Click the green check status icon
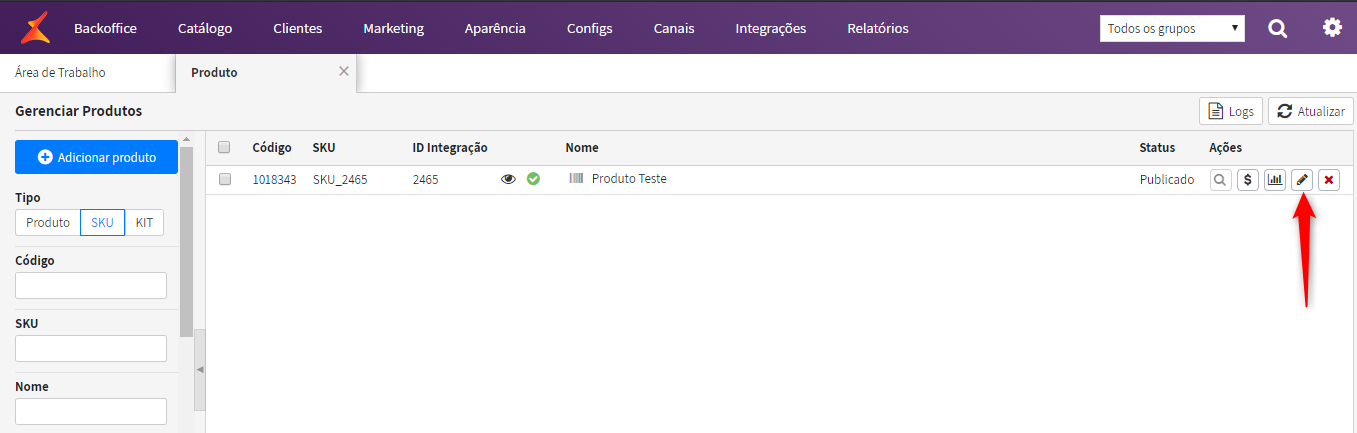 [x=533, y=179]
